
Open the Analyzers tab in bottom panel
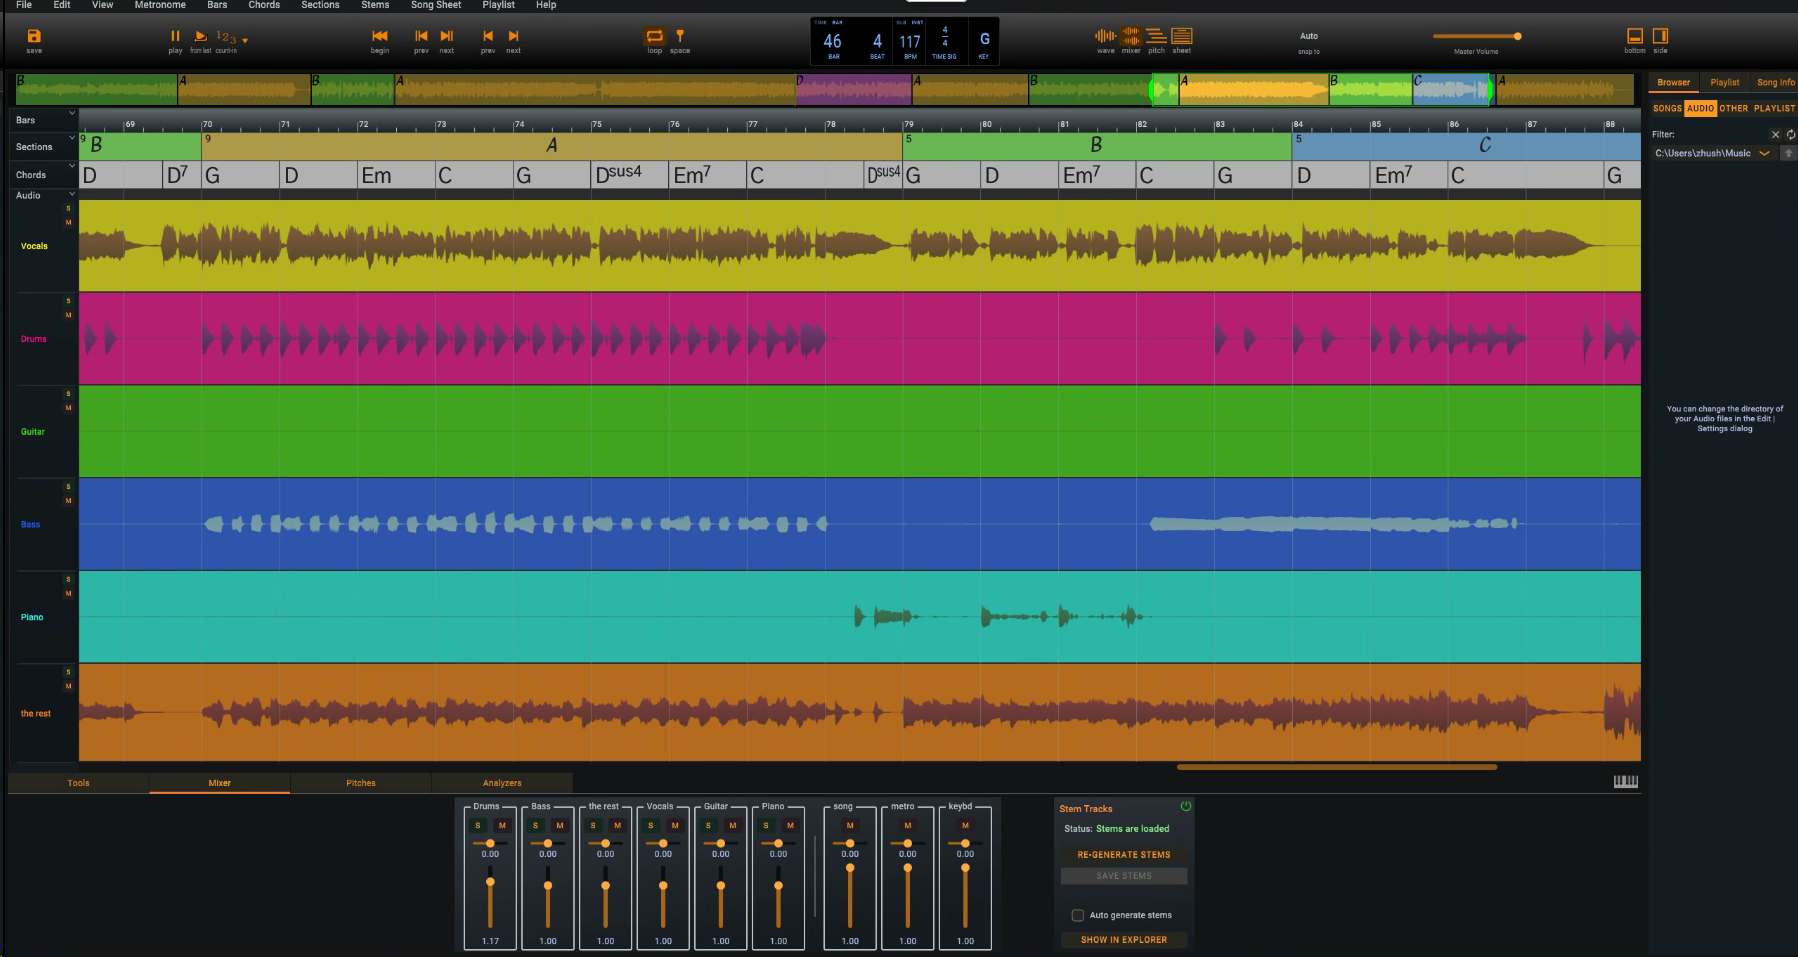(x=502, y=783)
